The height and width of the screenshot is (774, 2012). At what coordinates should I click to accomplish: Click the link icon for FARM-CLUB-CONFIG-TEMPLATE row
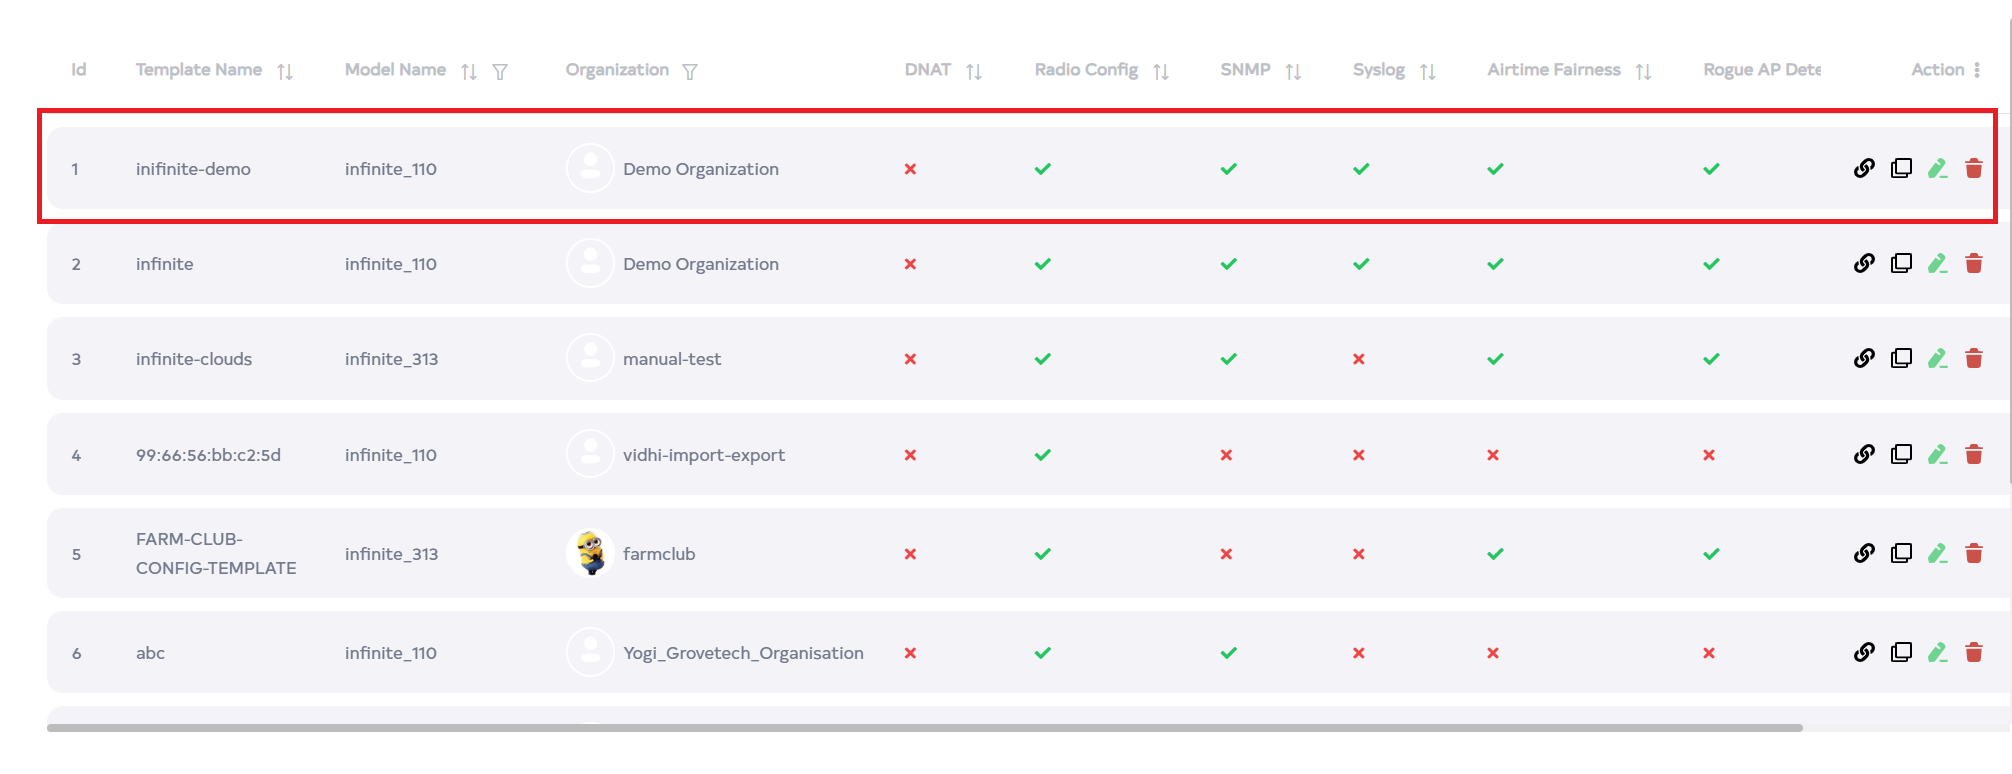[x=1864, y=553]
